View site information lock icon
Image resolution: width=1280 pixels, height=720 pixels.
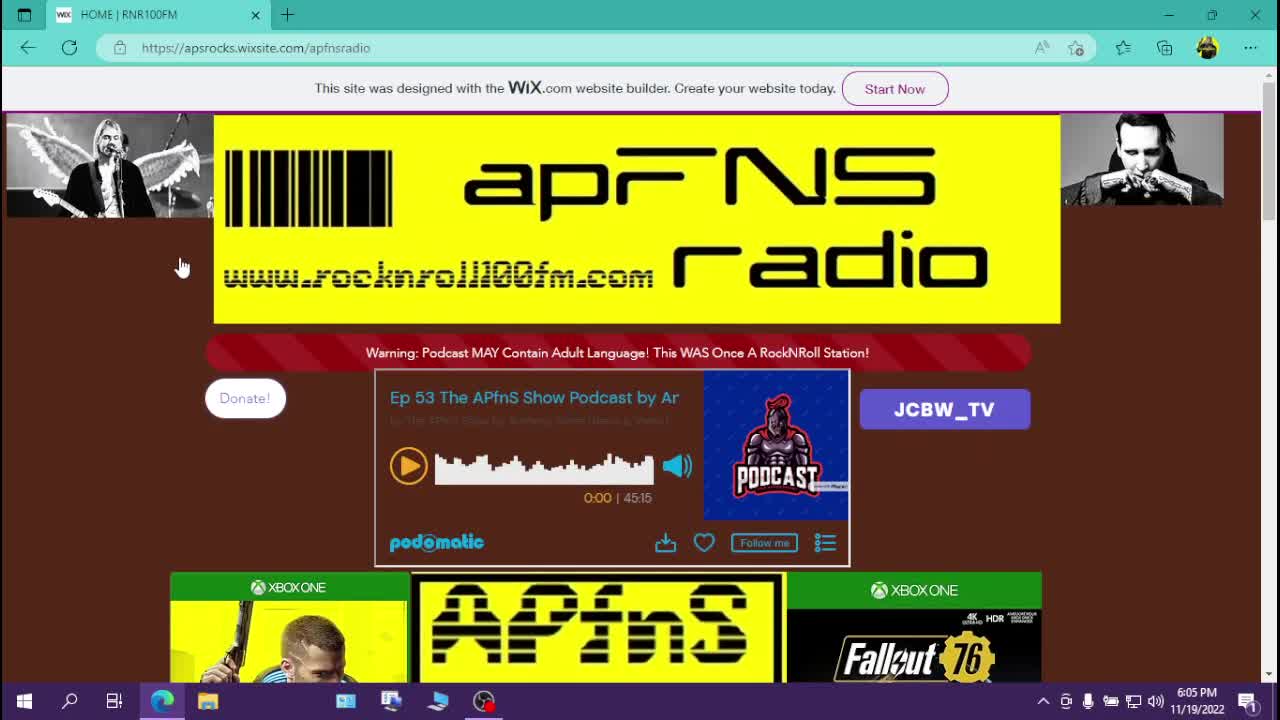click(x=120, y=48)
